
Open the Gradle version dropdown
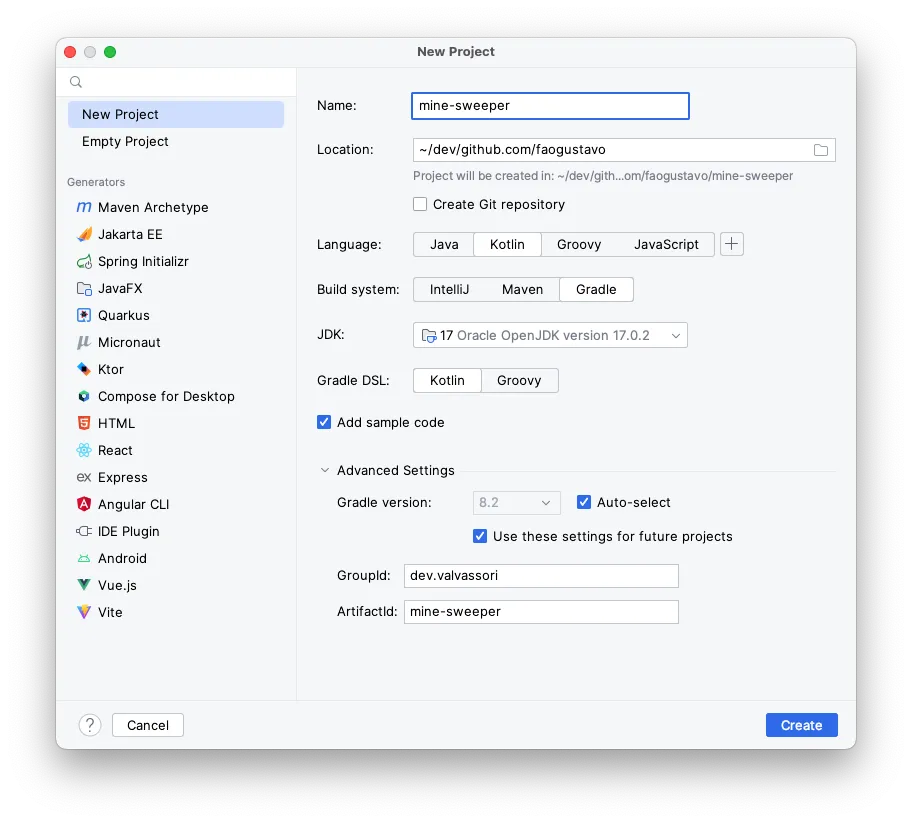pyautogui.click(x=516, y=503)
